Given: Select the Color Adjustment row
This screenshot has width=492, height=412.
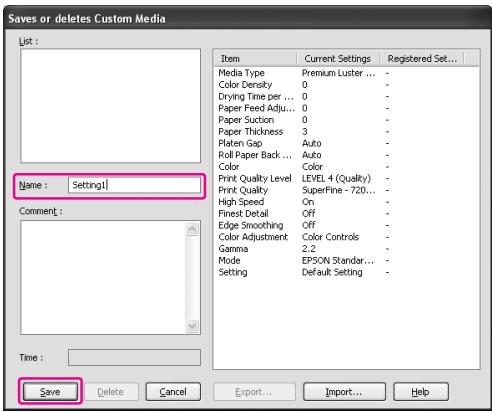Looking at the screenshot, I should coord(346,237).
